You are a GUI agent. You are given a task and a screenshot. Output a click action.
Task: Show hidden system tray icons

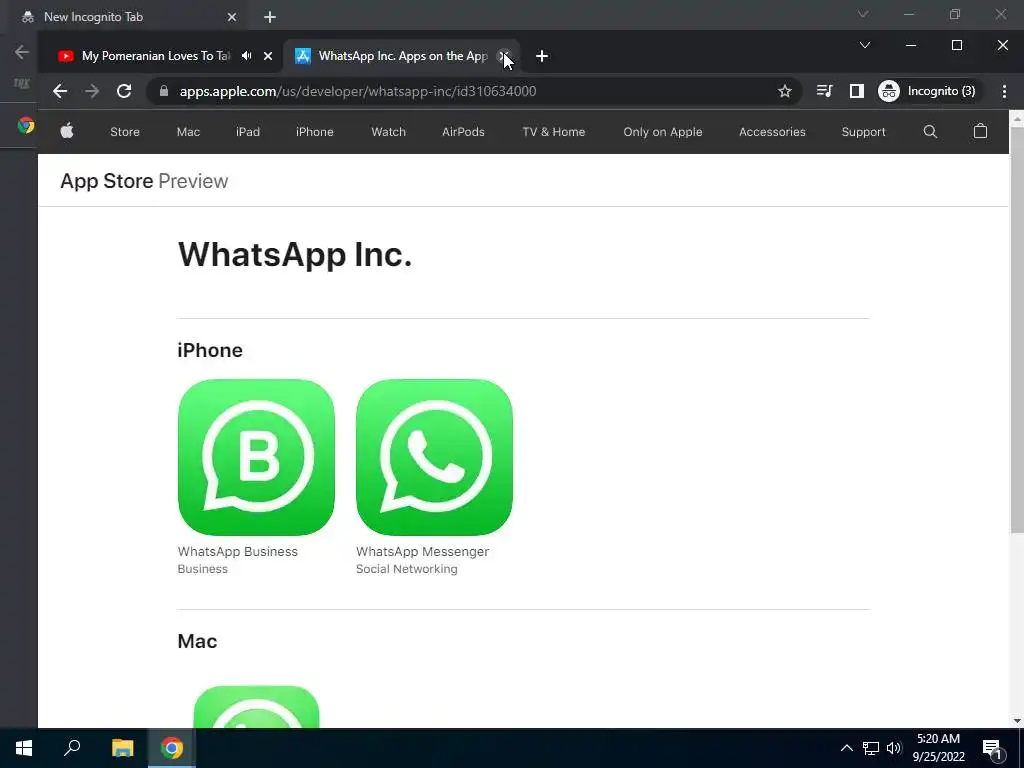coord(846,748)
